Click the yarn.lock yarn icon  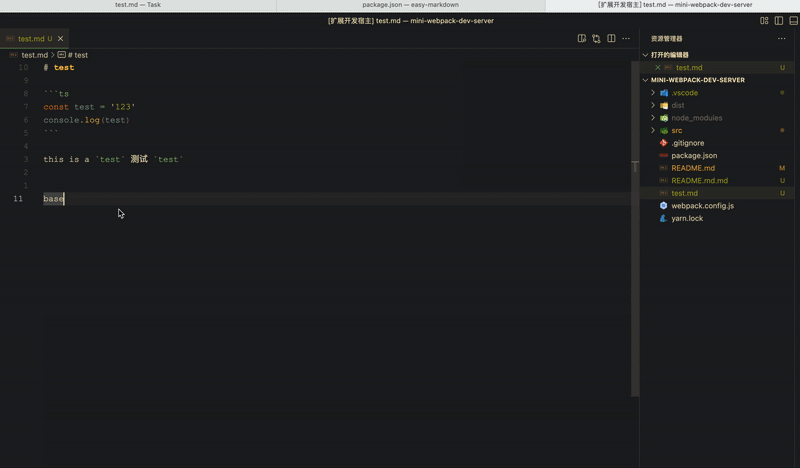coord(664,218)
